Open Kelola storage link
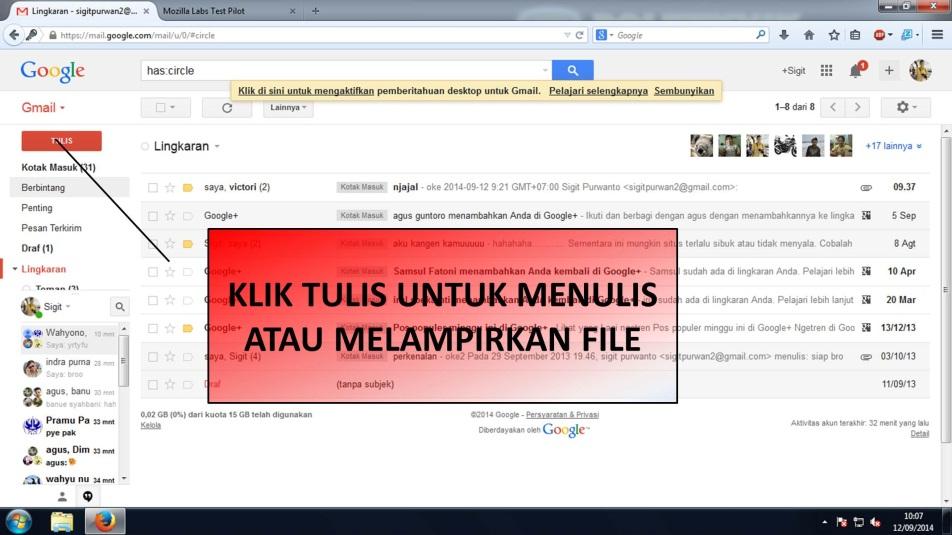Image resolution: width=952 pixels, height=535 pixels. (151, 425)
